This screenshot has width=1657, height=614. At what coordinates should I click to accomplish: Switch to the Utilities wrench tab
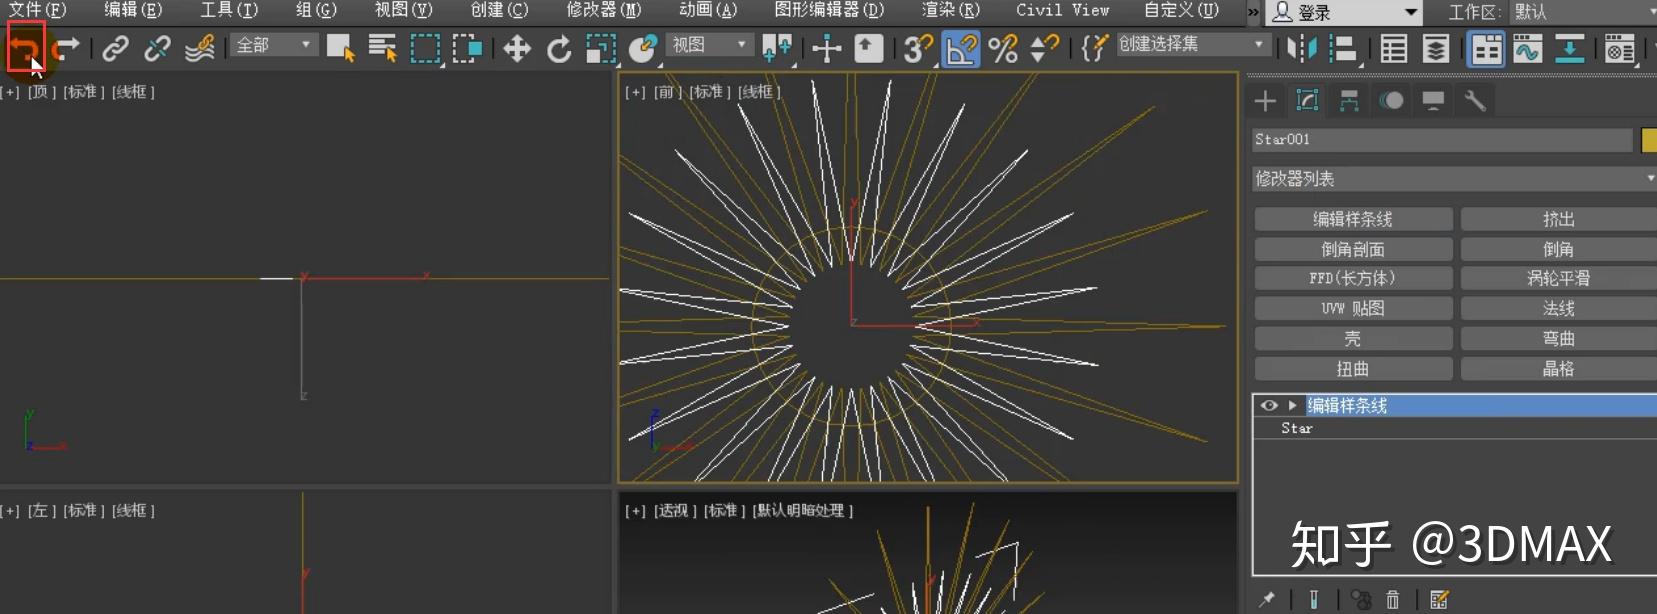(x=1475, y=100)
